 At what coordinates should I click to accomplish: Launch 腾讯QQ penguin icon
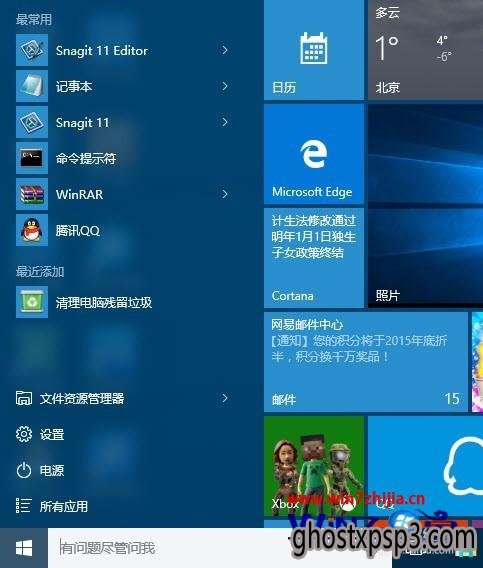point(32,230)
